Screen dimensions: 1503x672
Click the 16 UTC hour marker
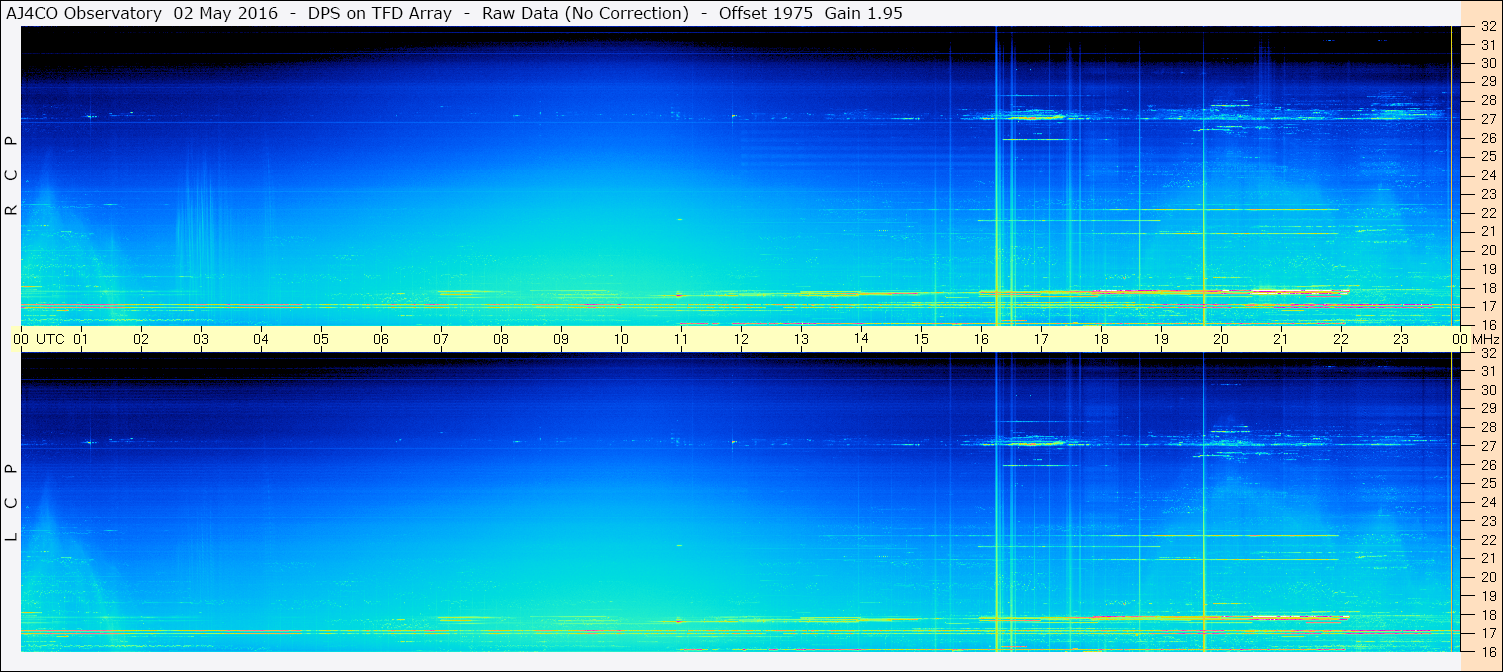pos(981,339)
